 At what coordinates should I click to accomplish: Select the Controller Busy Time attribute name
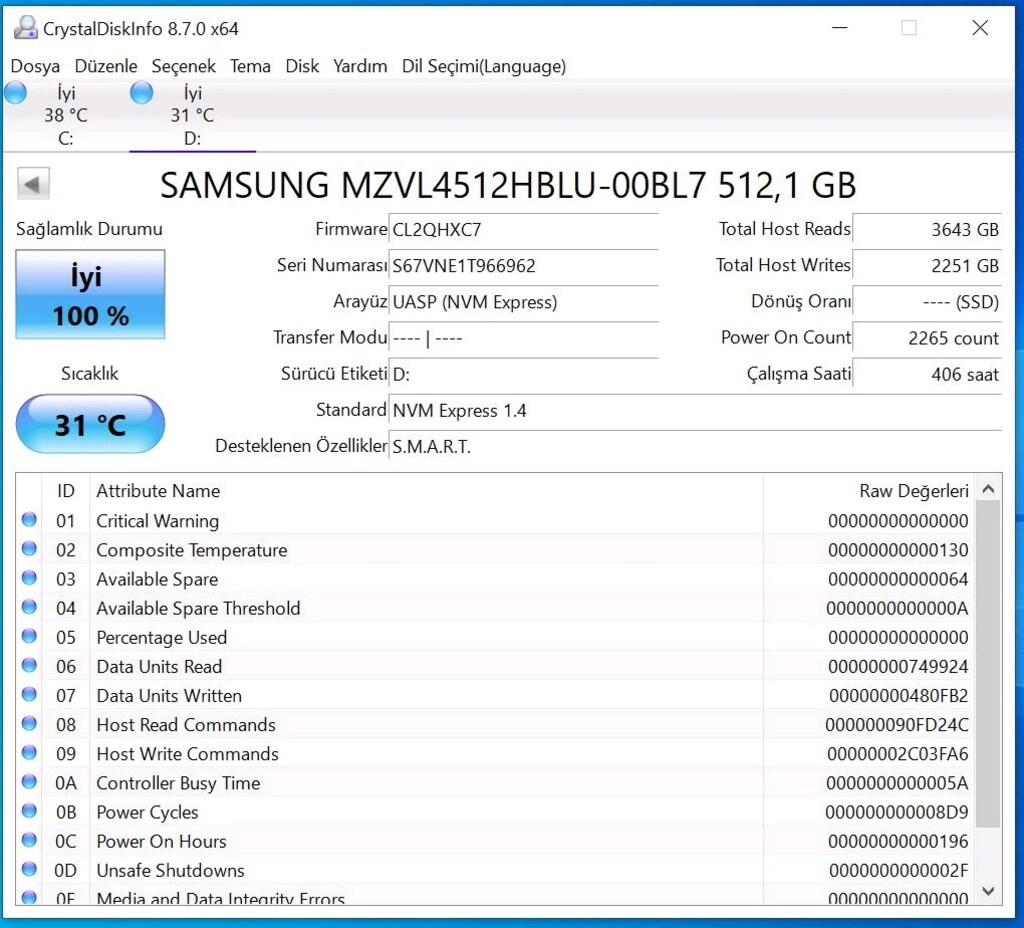coord(178,783)
